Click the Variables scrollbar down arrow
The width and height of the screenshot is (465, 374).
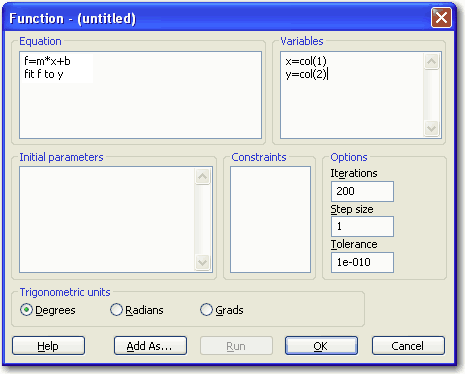click(432, 128)
